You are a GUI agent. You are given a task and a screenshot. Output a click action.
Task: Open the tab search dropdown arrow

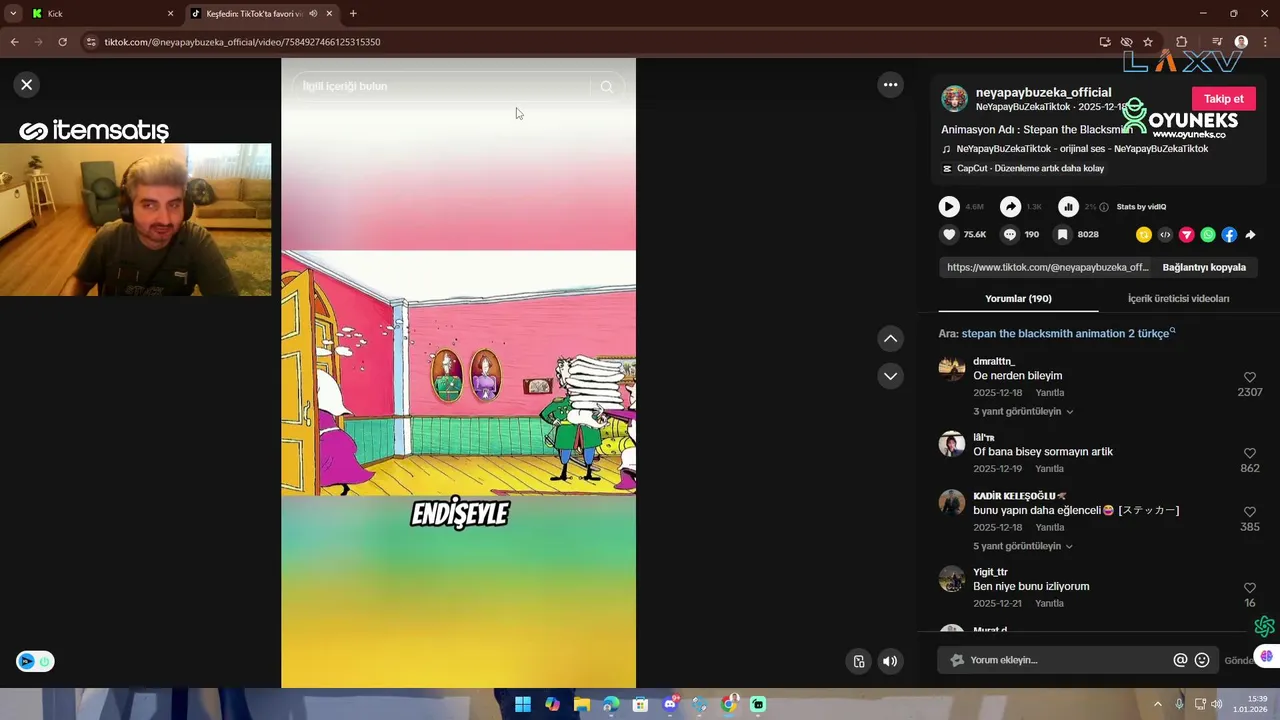pos(12,14)
